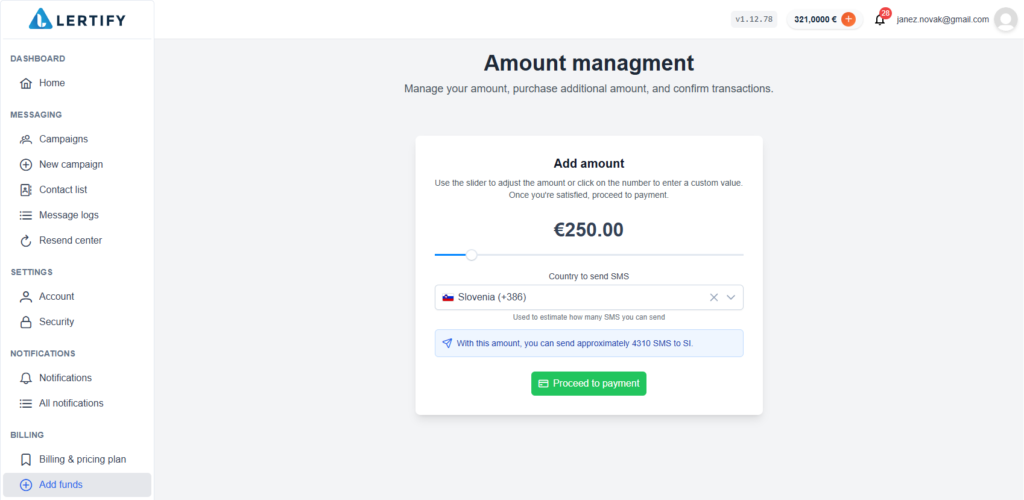
Task: Select Message logs in the sidebar
Action: (68, 215)
